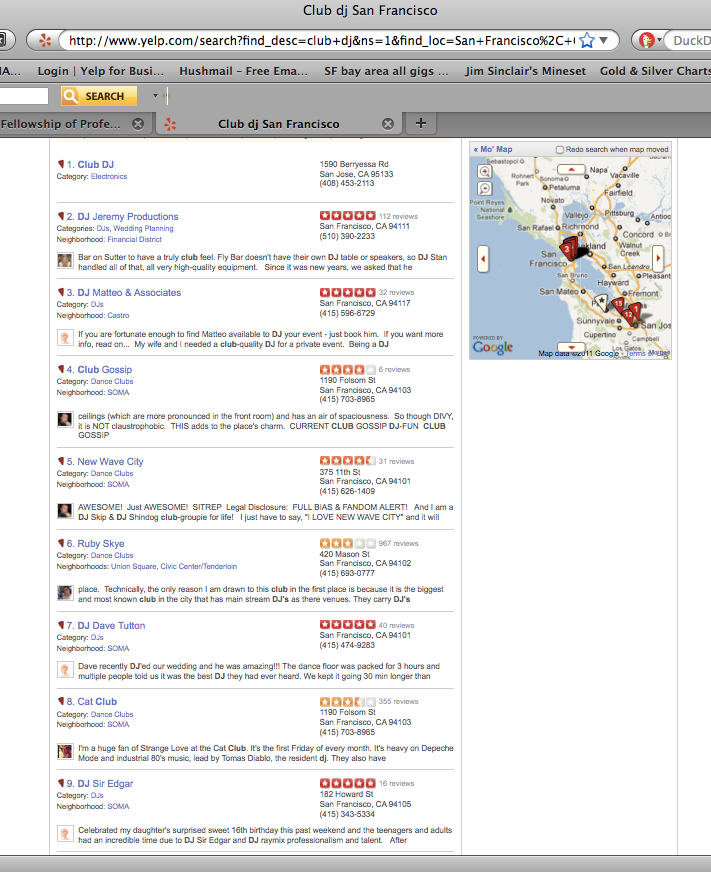Screen dimensions: 711x872
Task: Click placeholder avatar under DJ Sir Edgar
Action: coord(65,834)
